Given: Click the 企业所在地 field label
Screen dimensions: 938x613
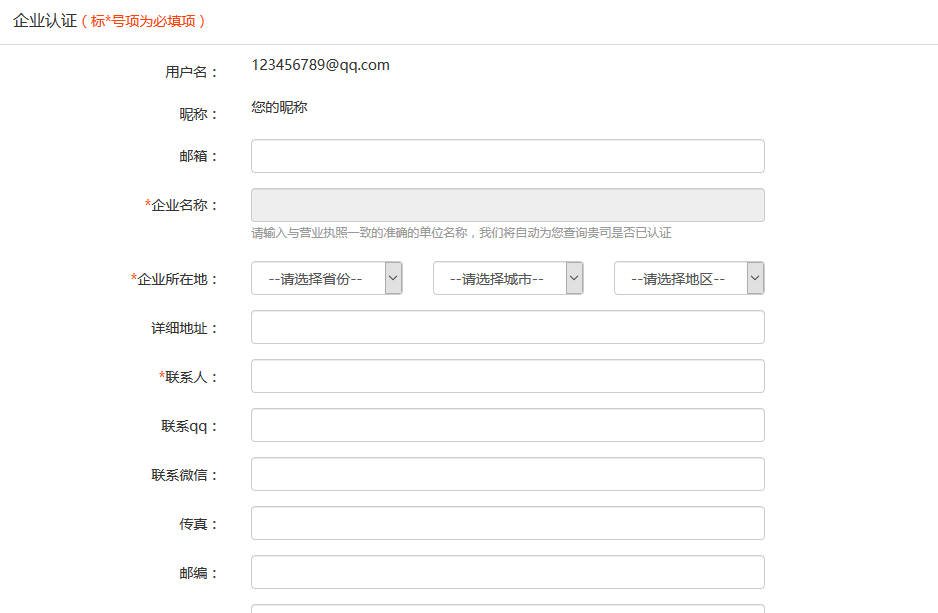Looking at the screenshot, I should click(177, 280).
